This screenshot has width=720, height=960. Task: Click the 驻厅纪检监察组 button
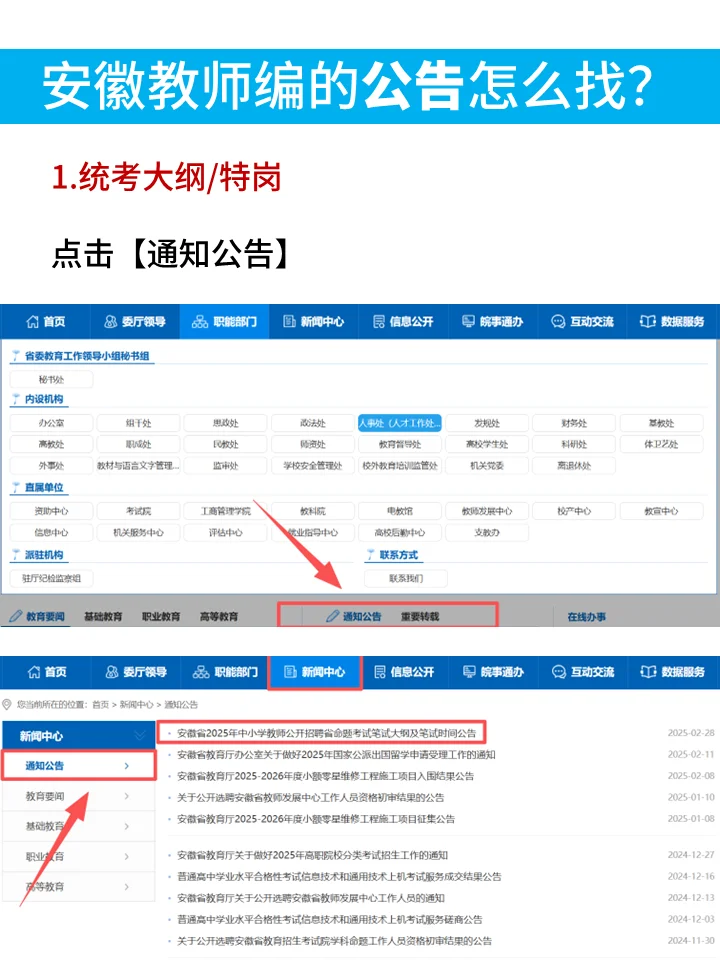coord(51,578)
